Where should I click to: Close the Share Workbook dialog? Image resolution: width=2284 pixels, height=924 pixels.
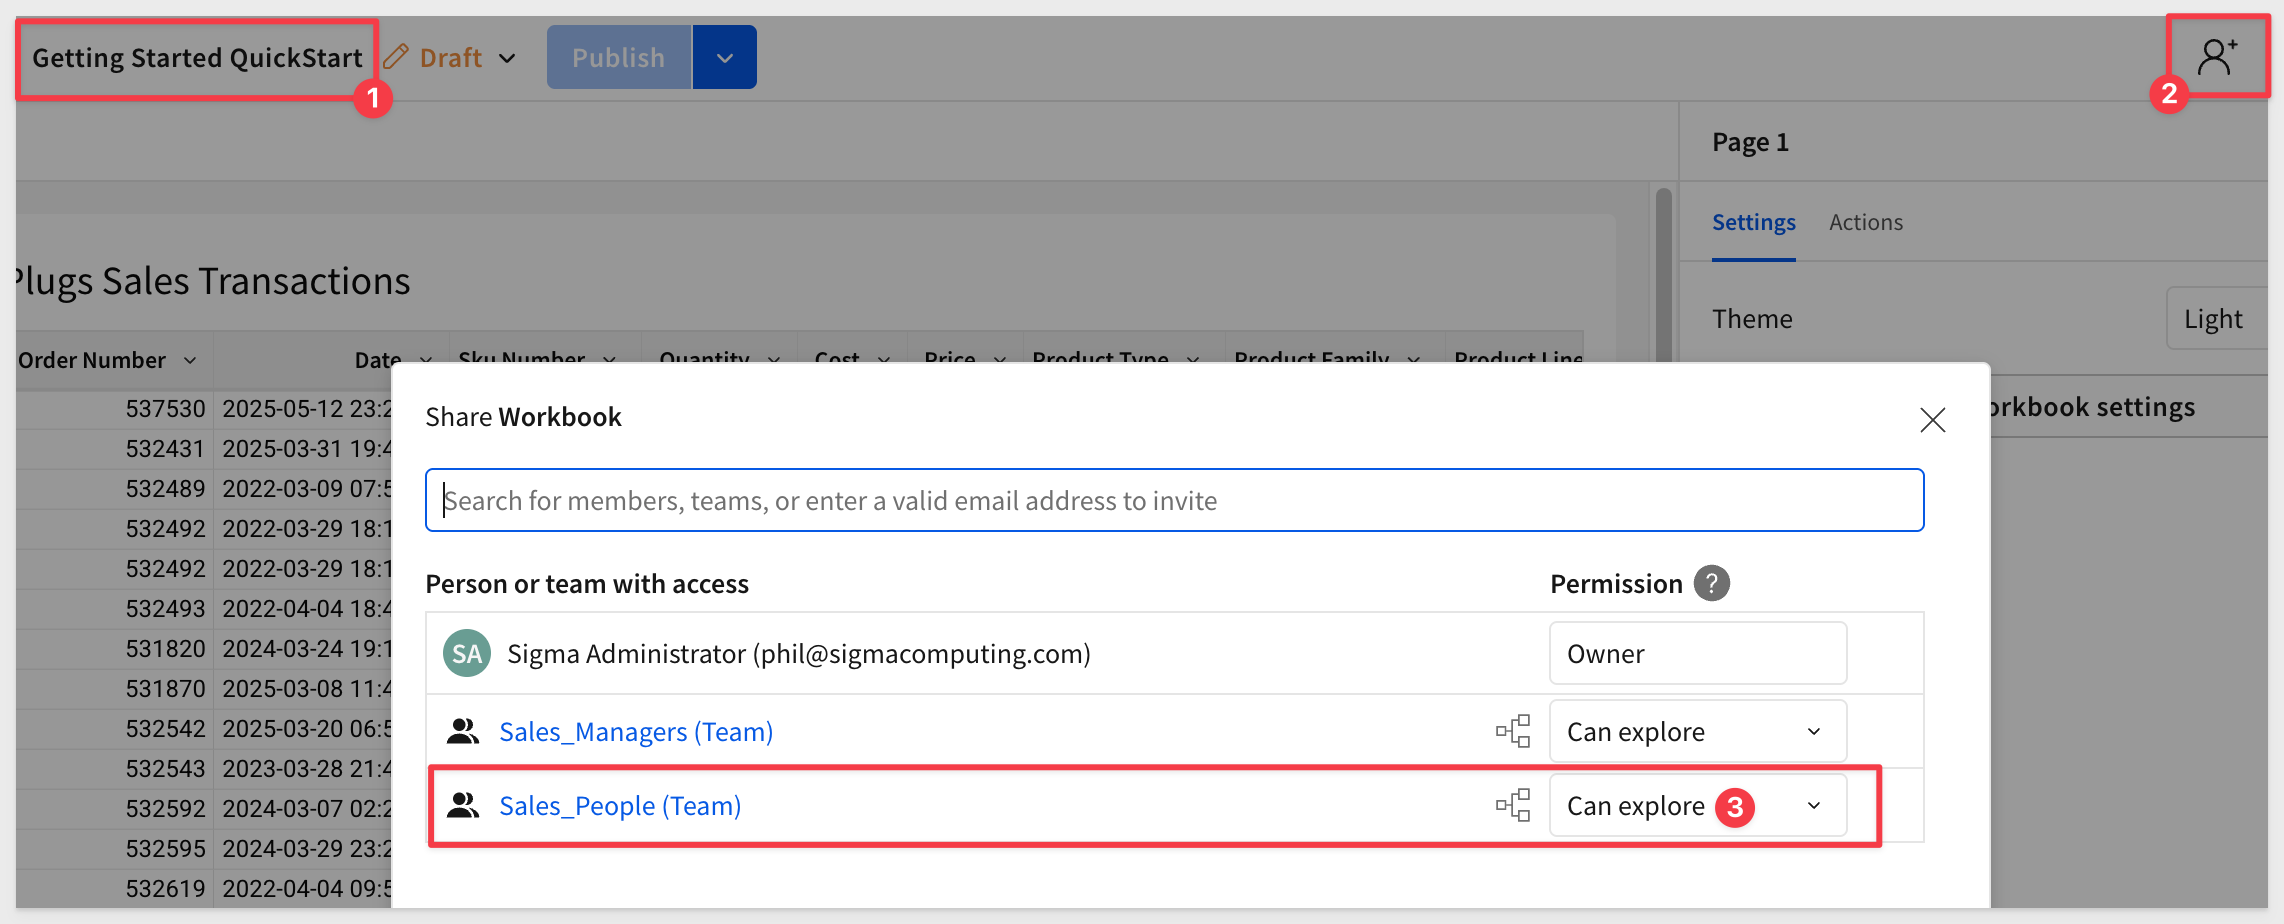tap(1932, 420)
